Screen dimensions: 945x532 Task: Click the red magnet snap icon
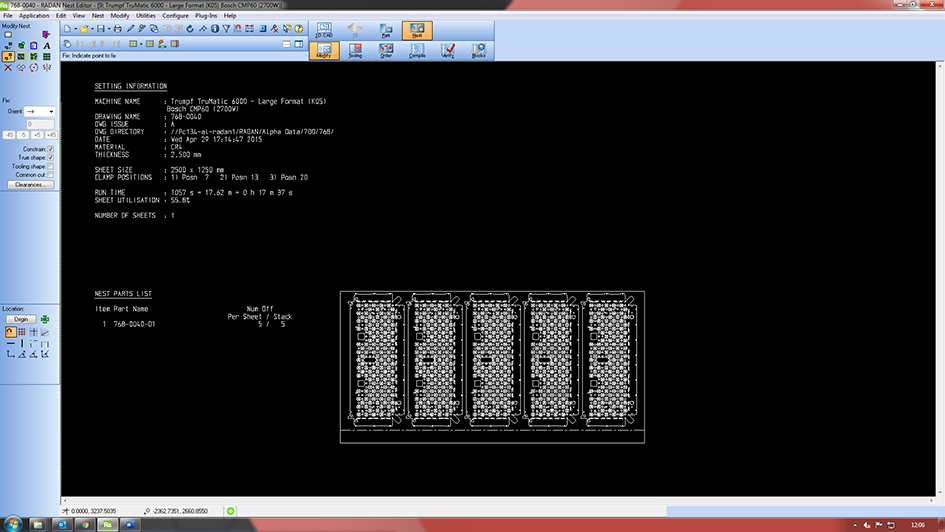237,28
